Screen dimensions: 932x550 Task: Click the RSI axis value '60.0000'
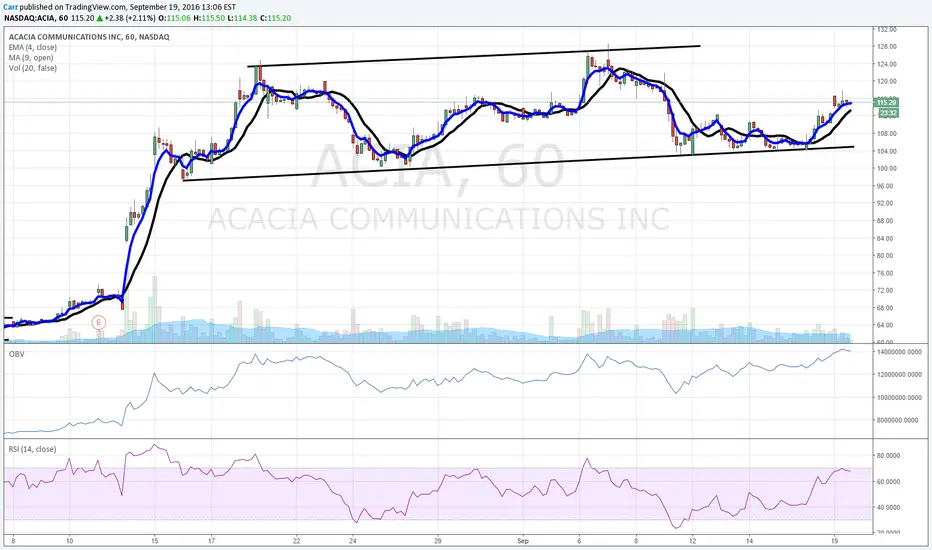[x=888, y=482]
